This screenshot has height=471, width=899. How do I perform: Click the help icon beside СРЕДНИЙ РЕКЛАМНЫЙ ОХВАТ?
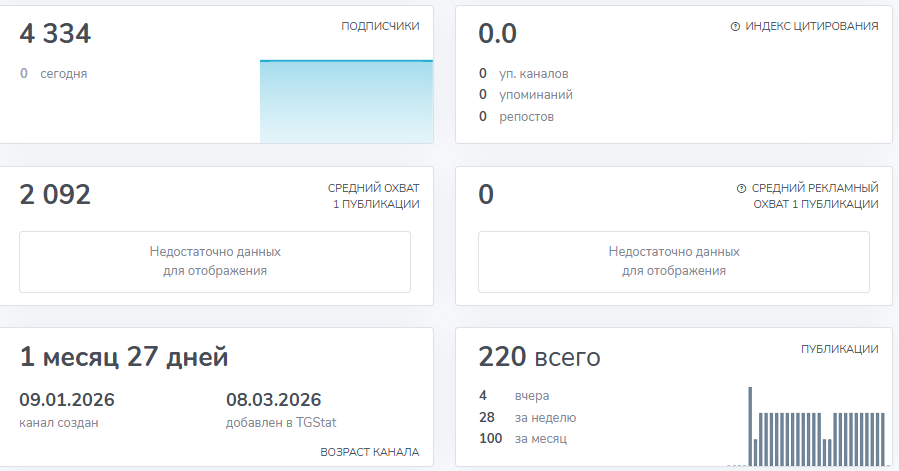(x=741, y=188)
